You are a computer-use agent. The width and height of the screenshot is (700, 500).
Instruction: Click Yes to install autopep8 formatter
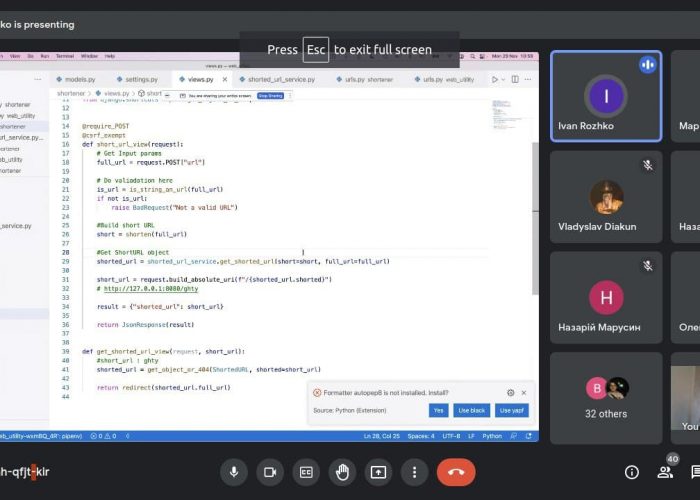[438, 411]
